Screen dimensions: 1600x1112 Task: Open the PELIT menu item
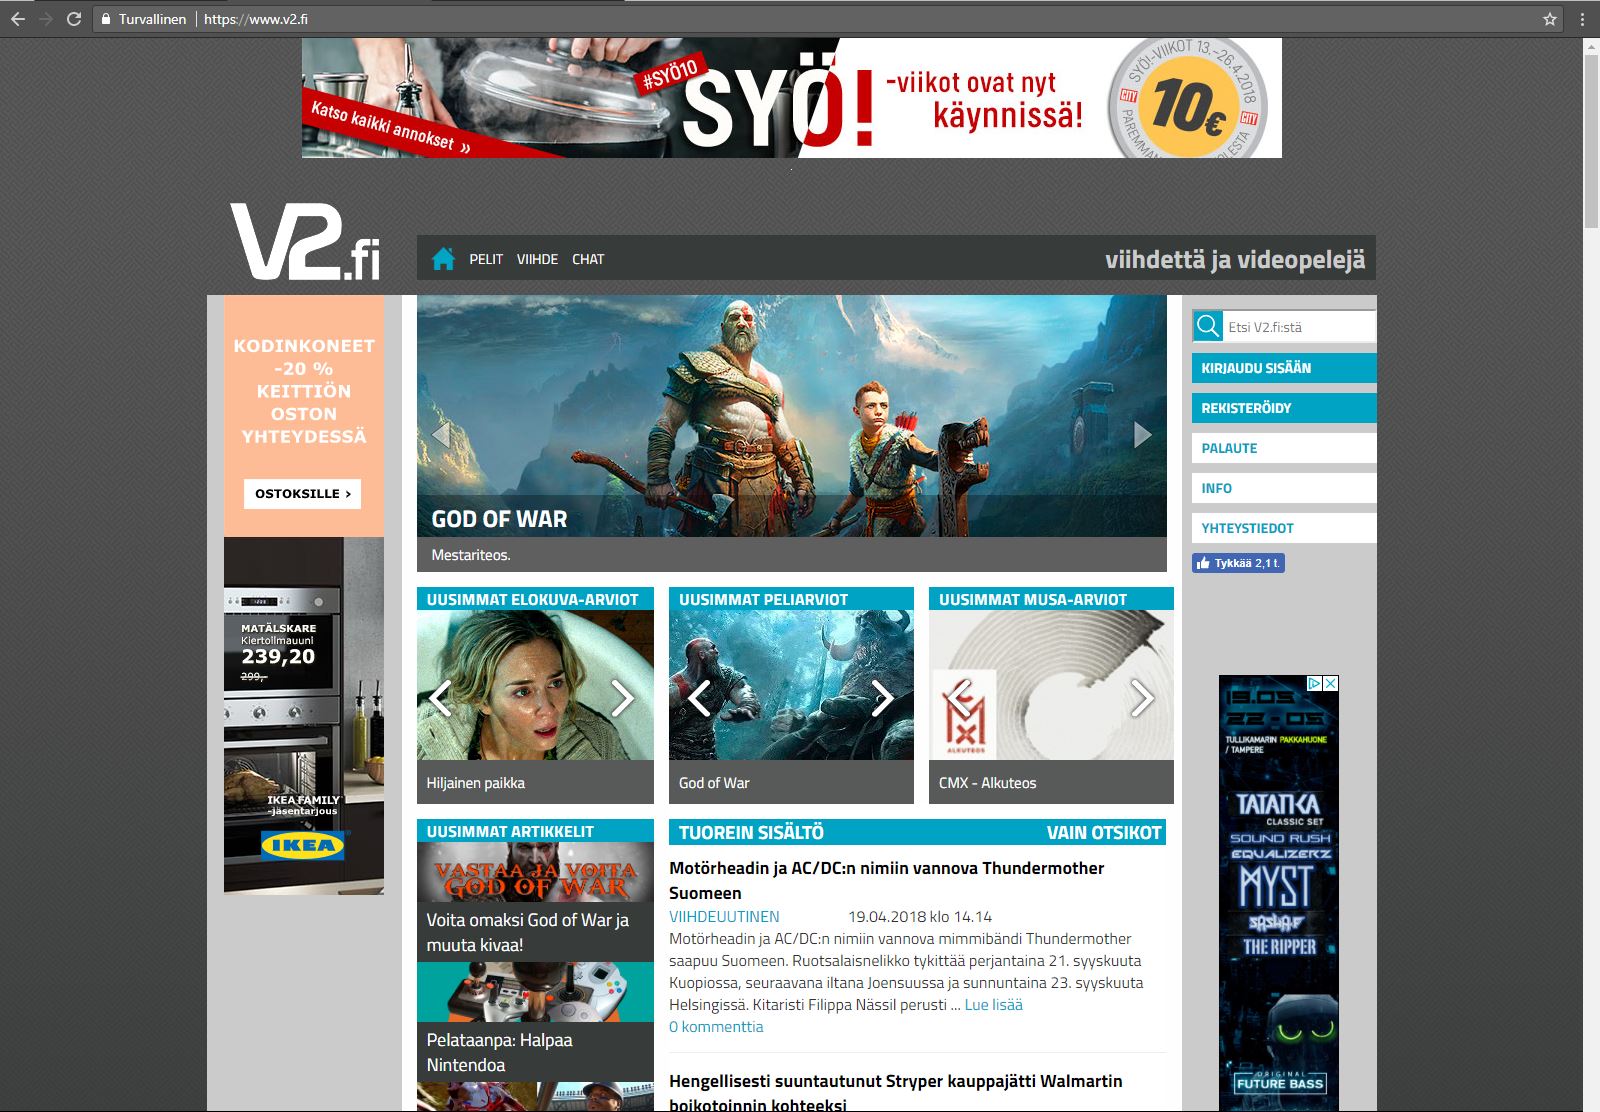(x=486, y=259)
